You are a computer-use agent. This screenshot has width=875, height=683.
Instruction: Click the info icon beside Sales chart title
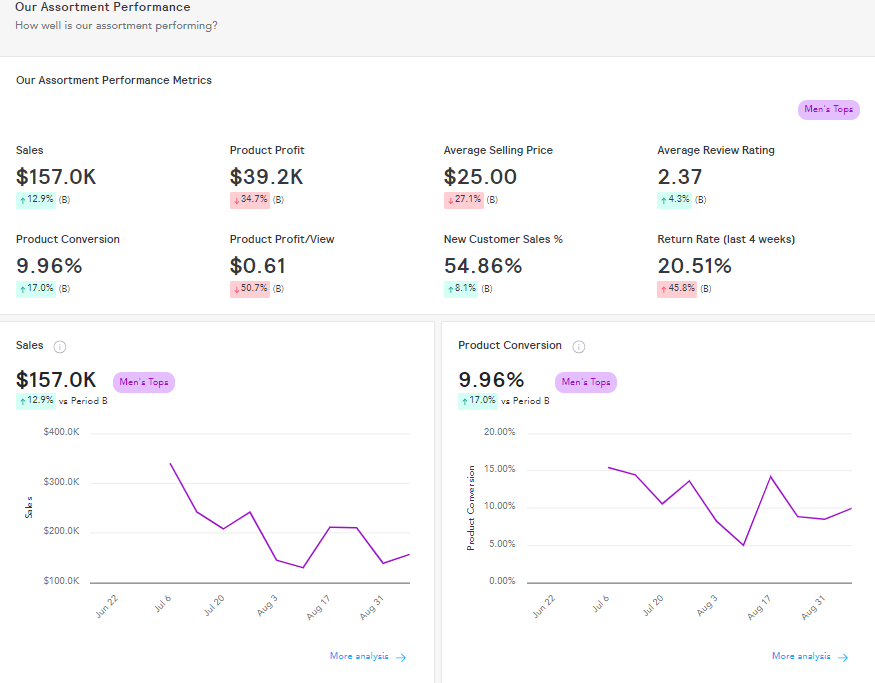click(x=60, y=347)
